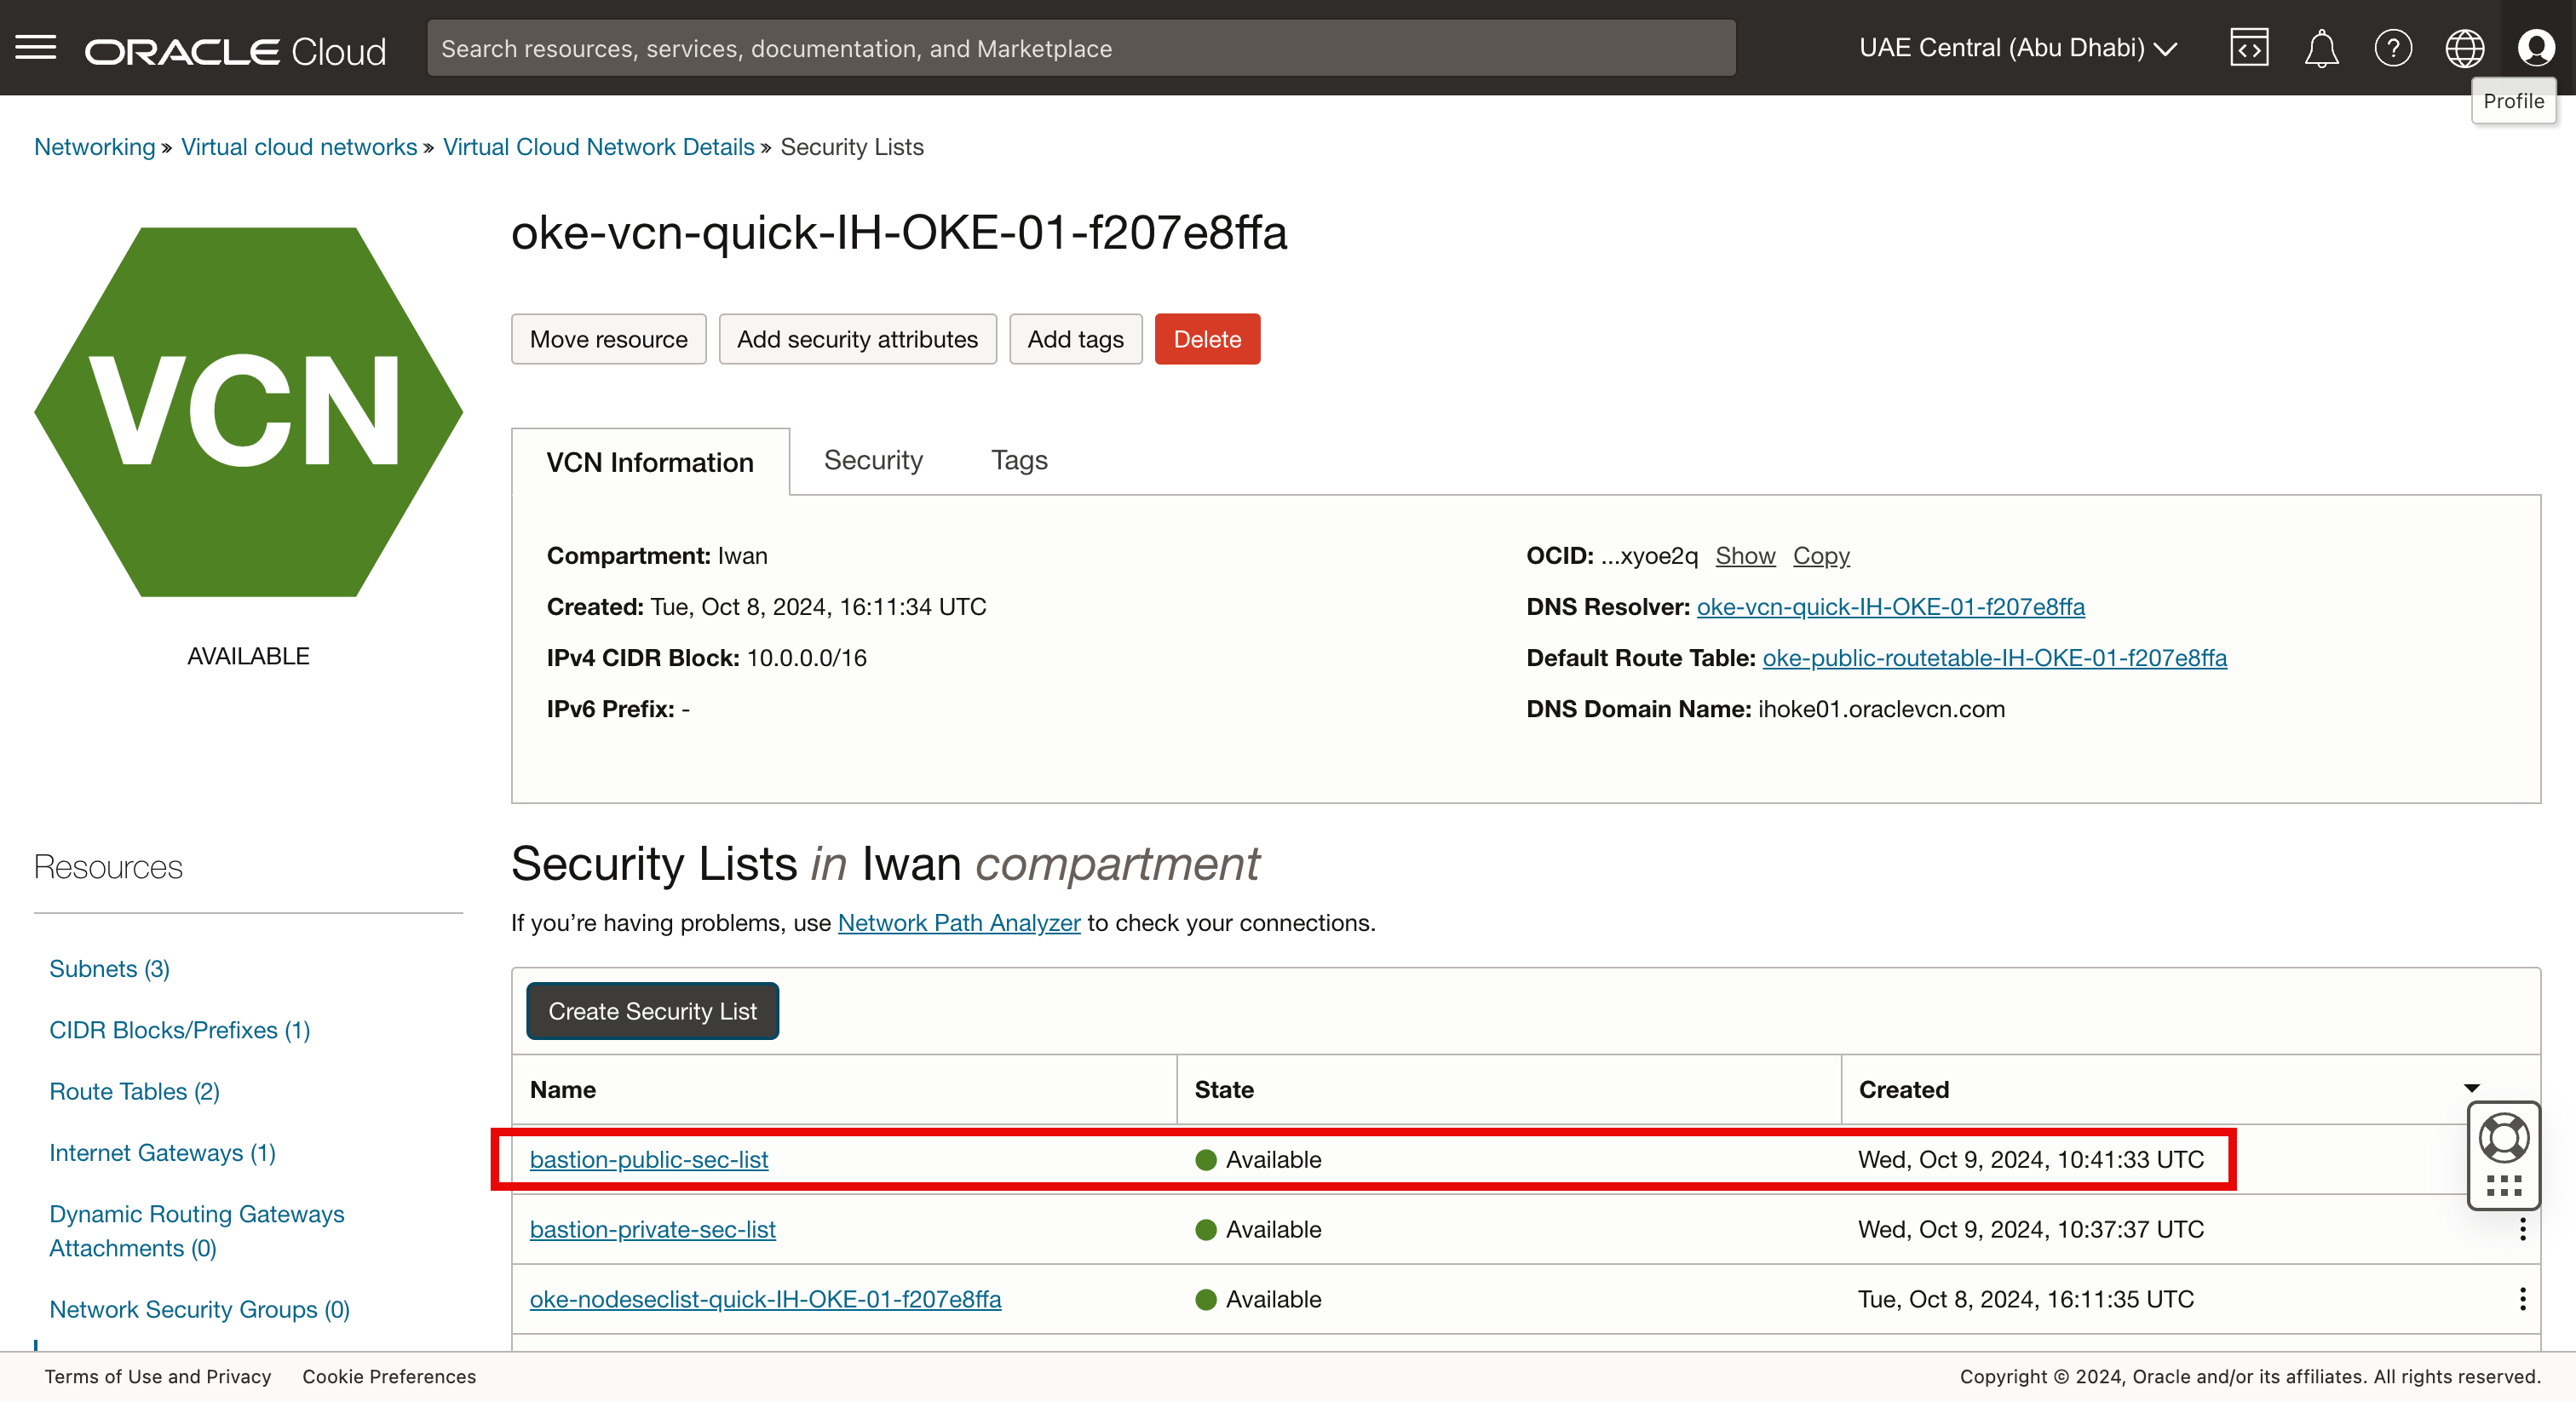Switch to the Security tab
This screenshot has width=2576, height=1402.
click(872, 460)
